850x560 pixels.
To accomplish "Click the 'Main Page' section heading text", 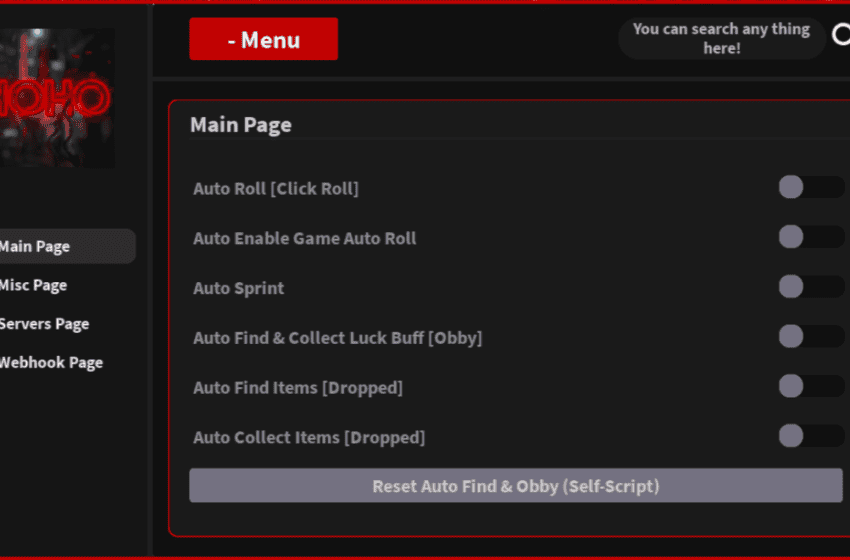I will (241, 125).
